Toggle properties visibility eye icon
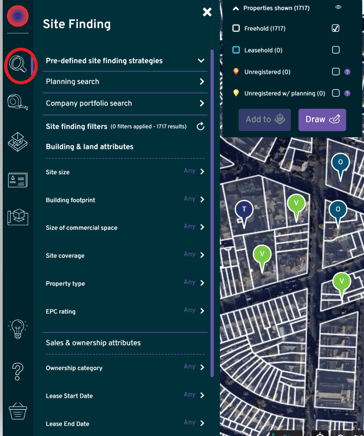 [x=338, y=7]
